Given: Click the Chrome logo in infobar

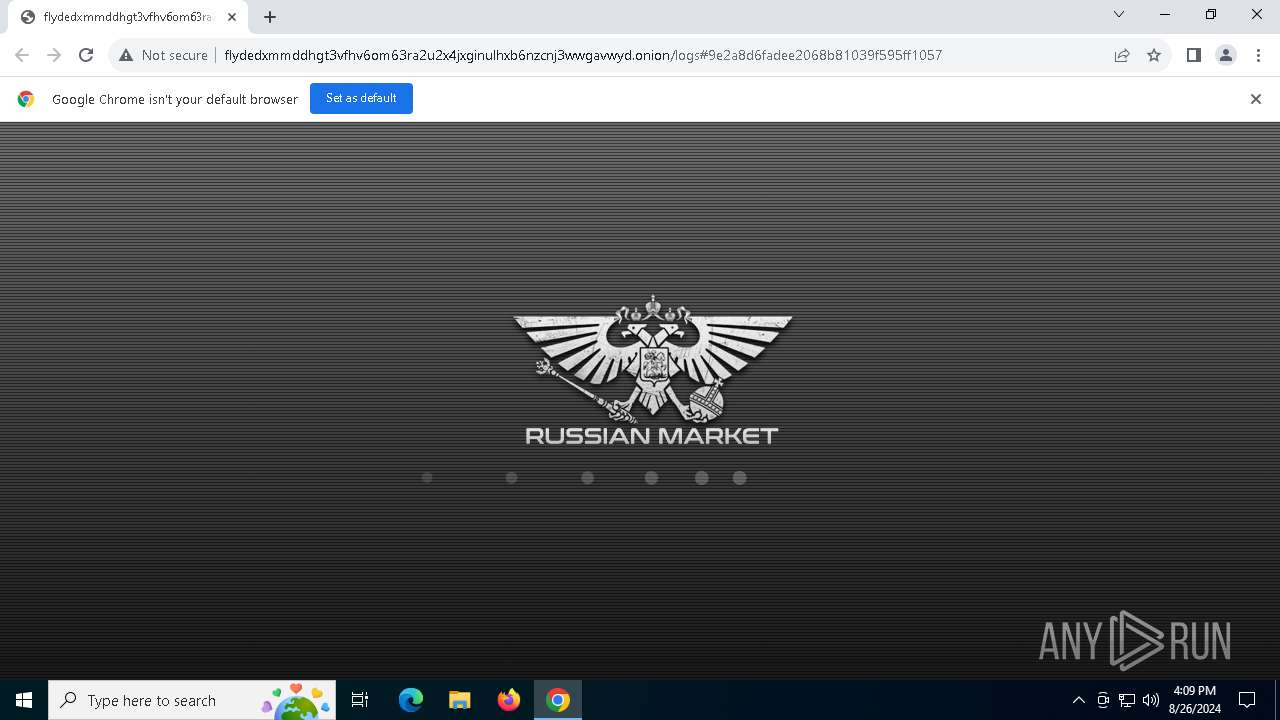Looking at the screenshot, I should point(26,99).
